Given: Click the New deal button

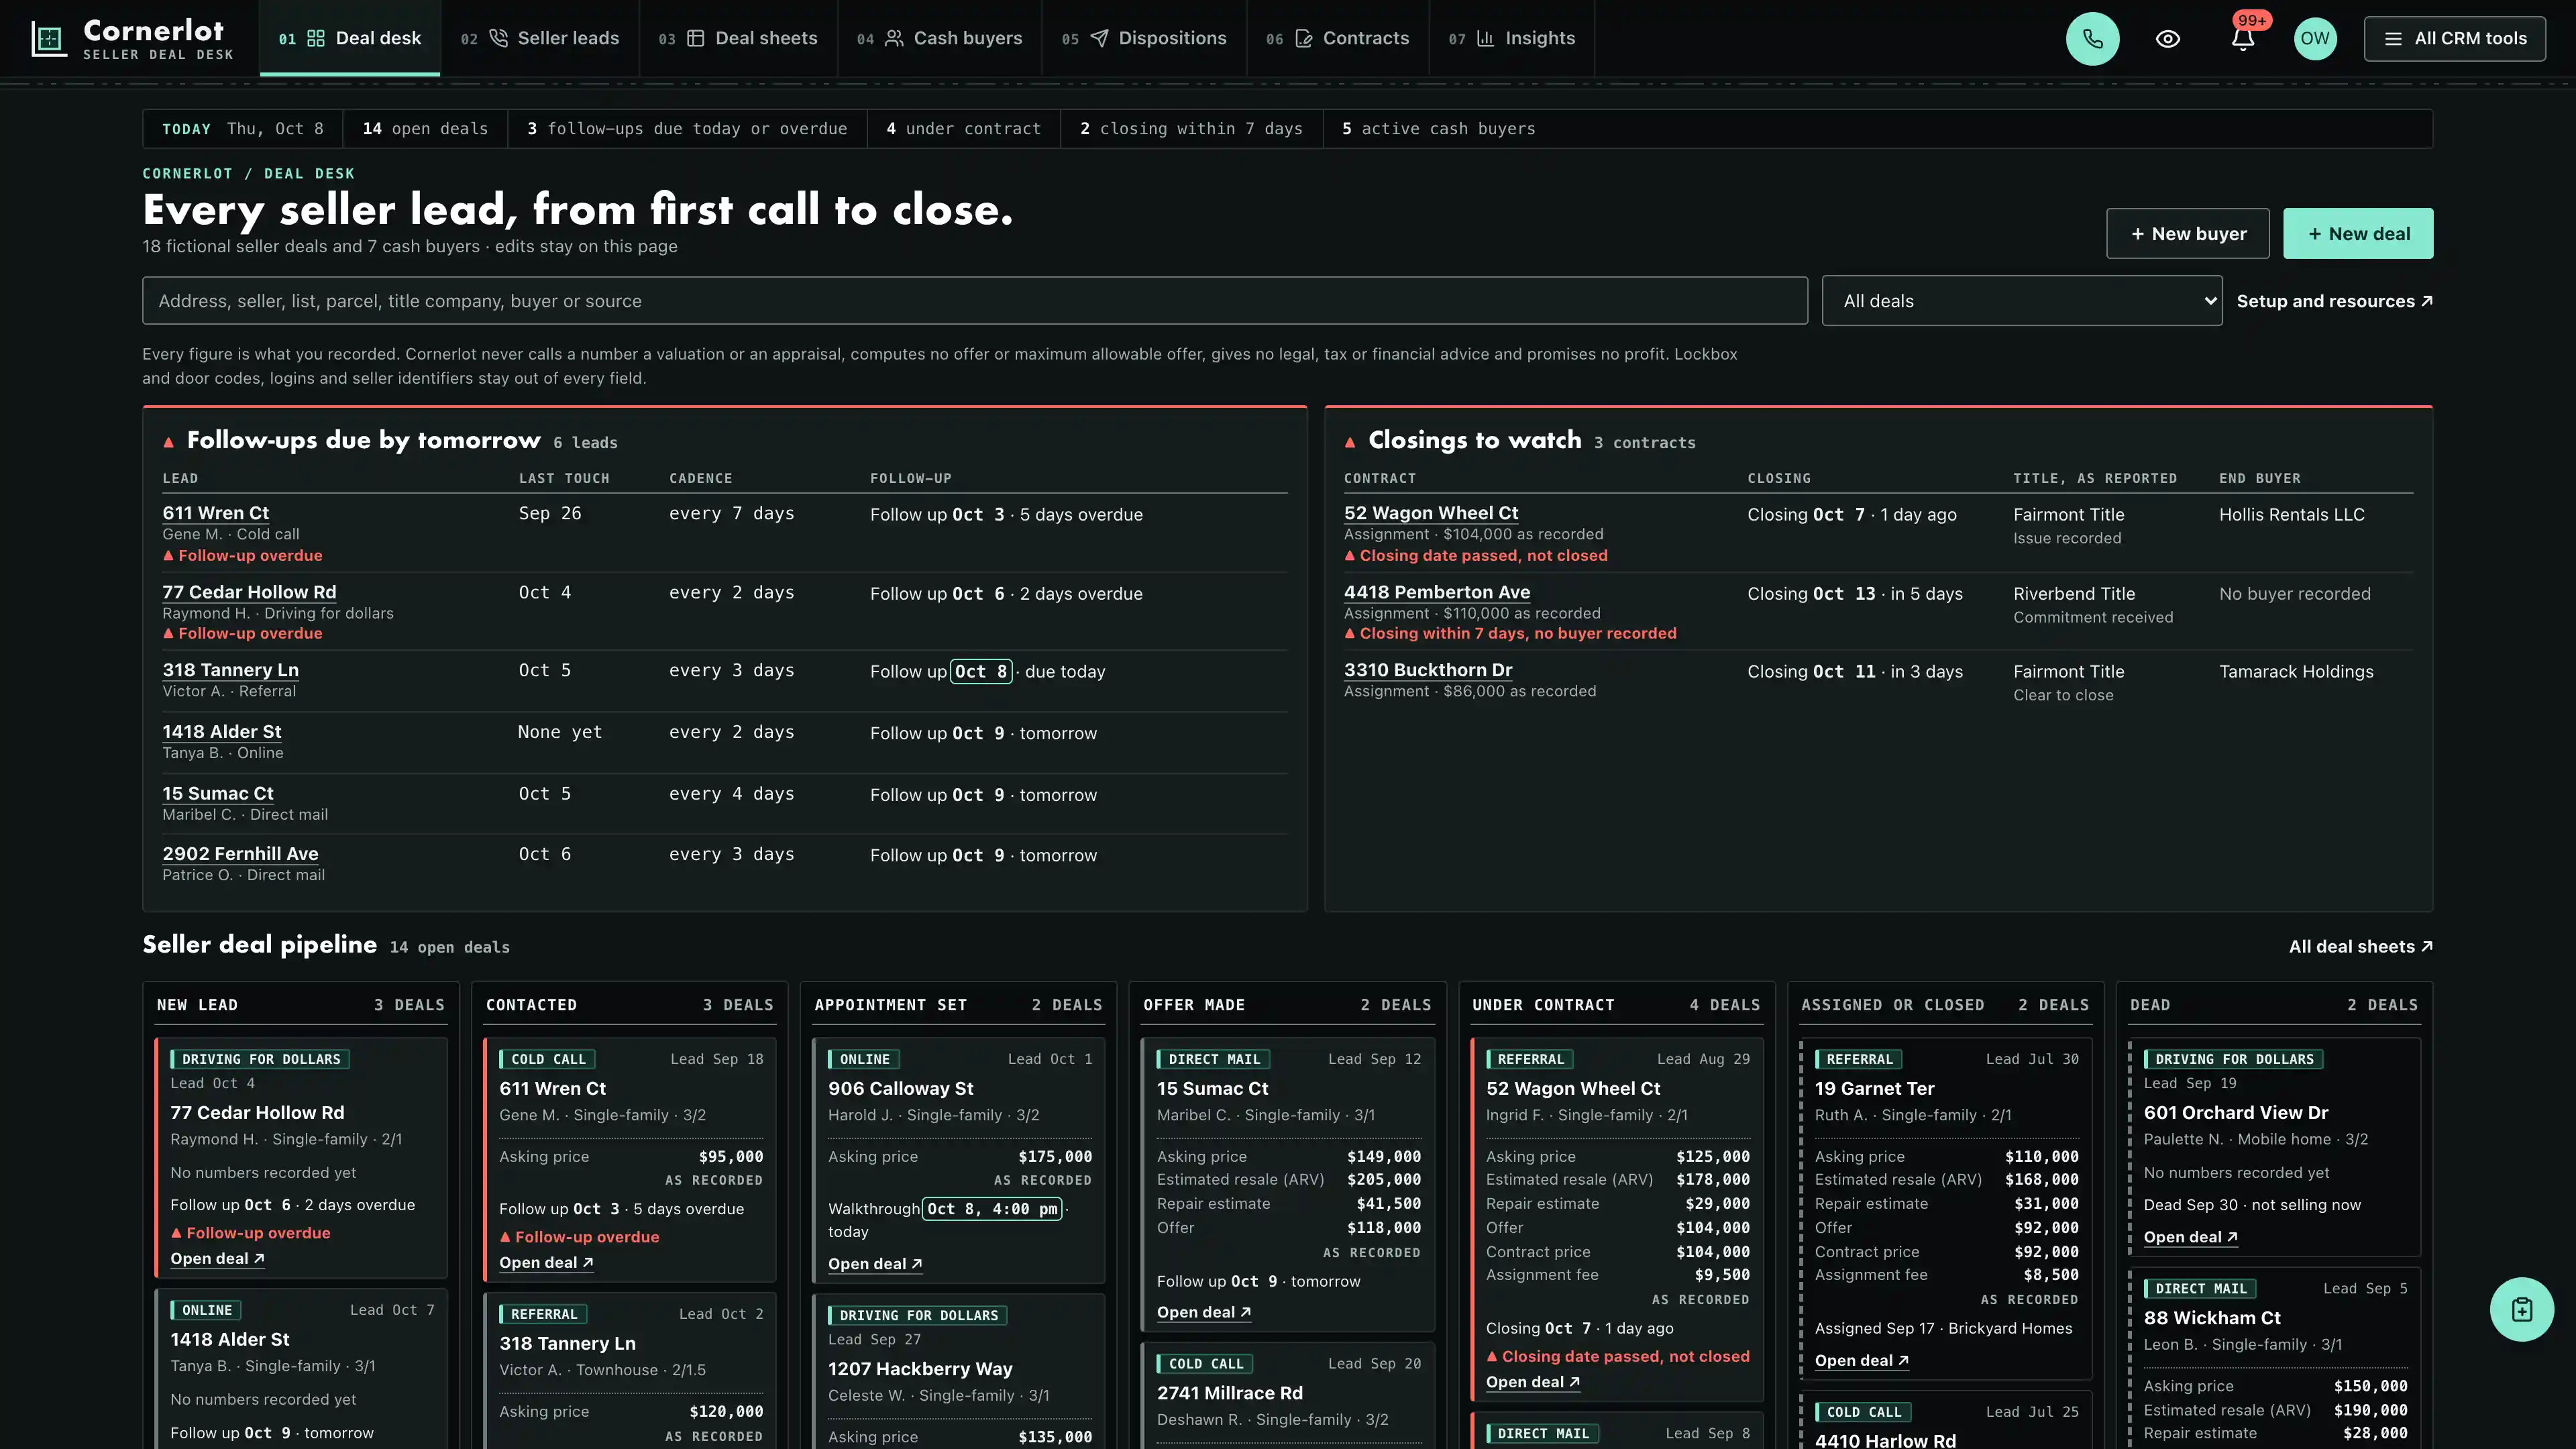Looking at the screenshot, I should click(x=2358, y=233).
